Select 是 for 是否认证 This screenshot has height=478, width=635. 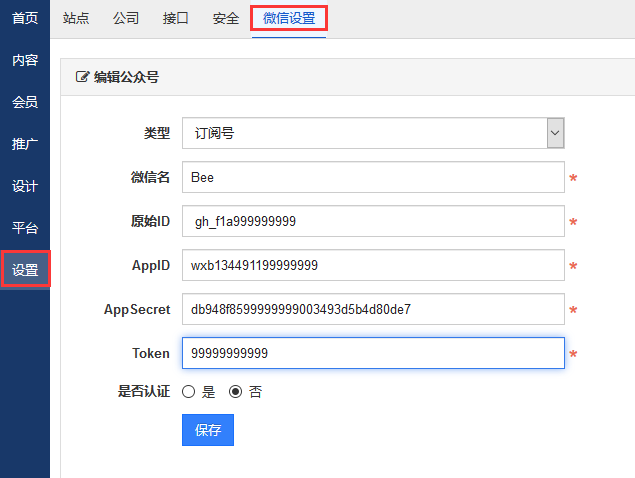[x=188, y=392]
